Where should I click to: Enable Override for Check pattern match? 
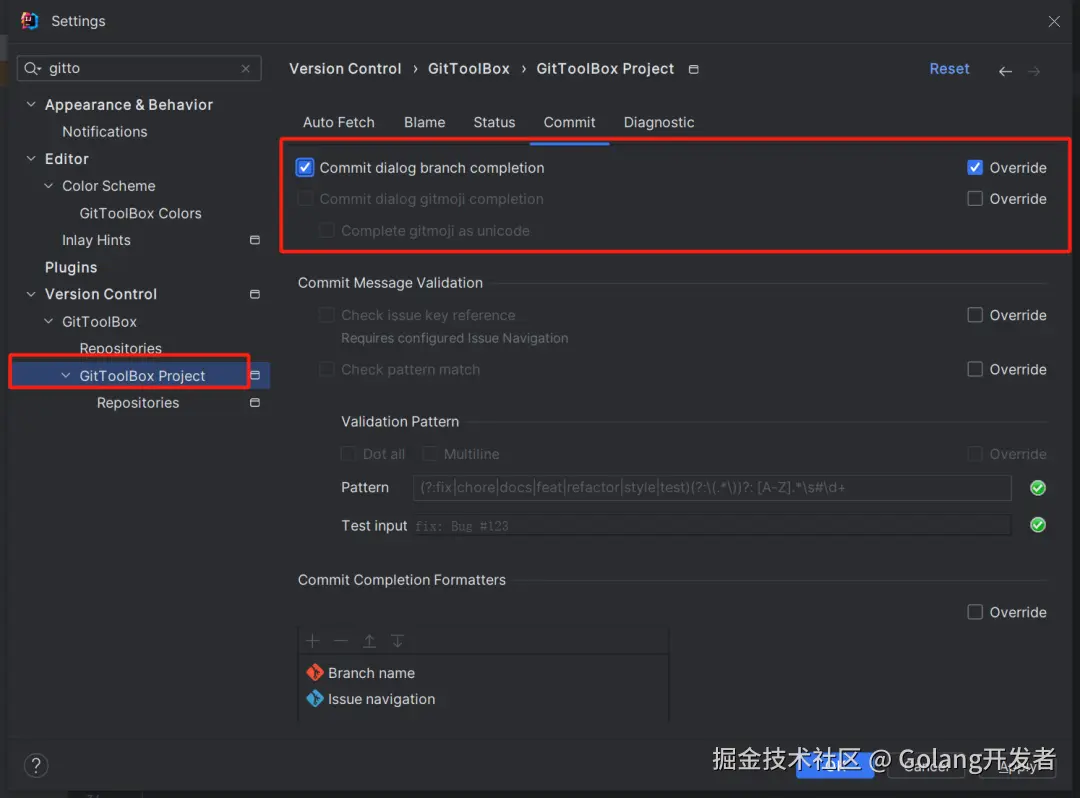pyautogui.click(x=975, y=370)
